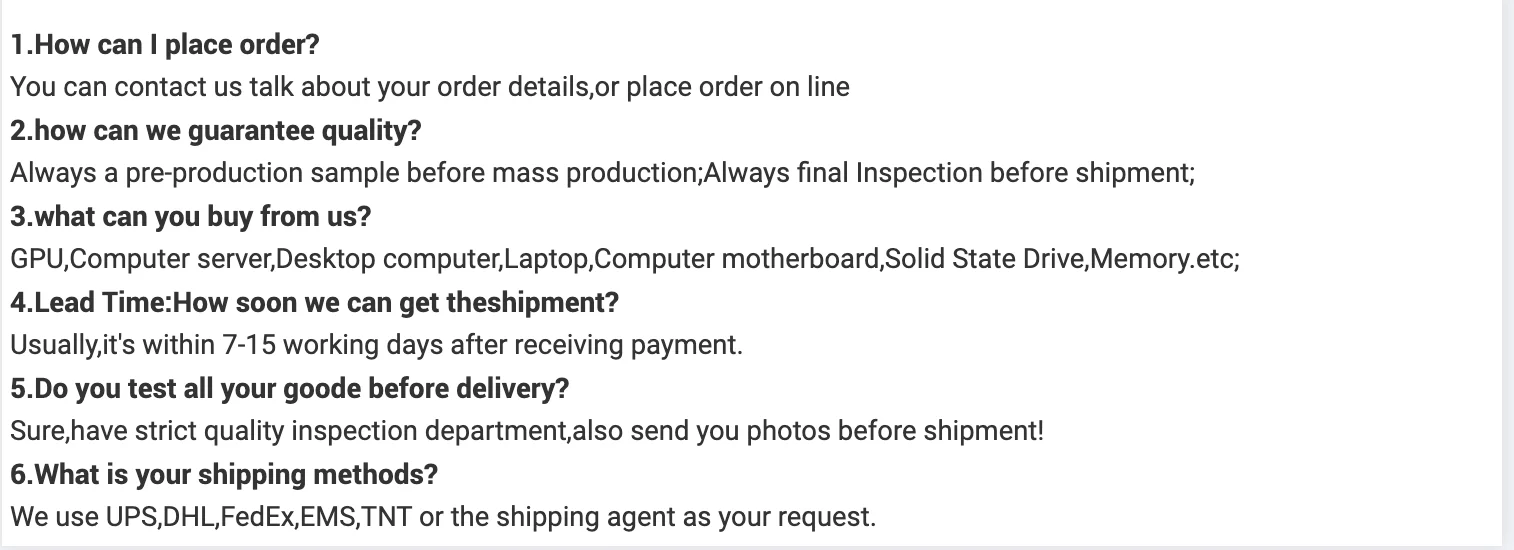Click 'Desktop computer' in the product list
This screenshot has width=1514, height=550.
[387, 260]
